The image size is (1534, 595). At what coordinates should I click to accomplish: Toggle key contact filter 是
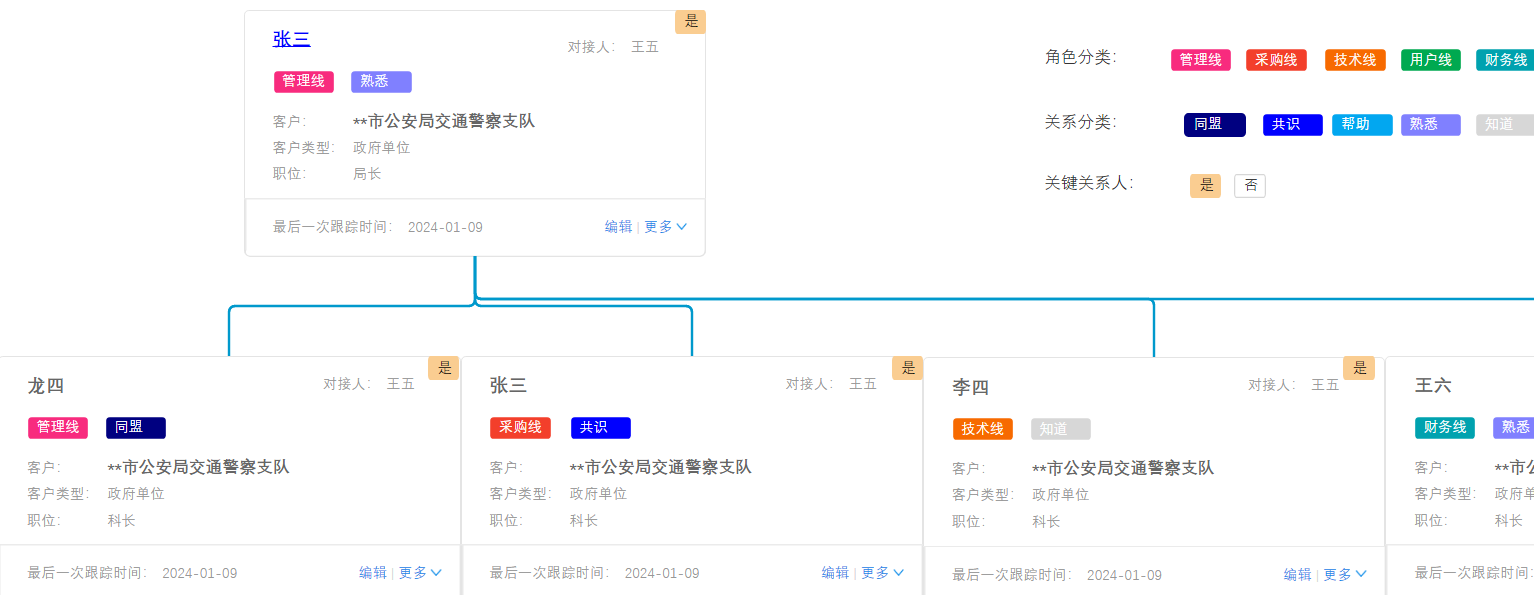click(1205, 185)
